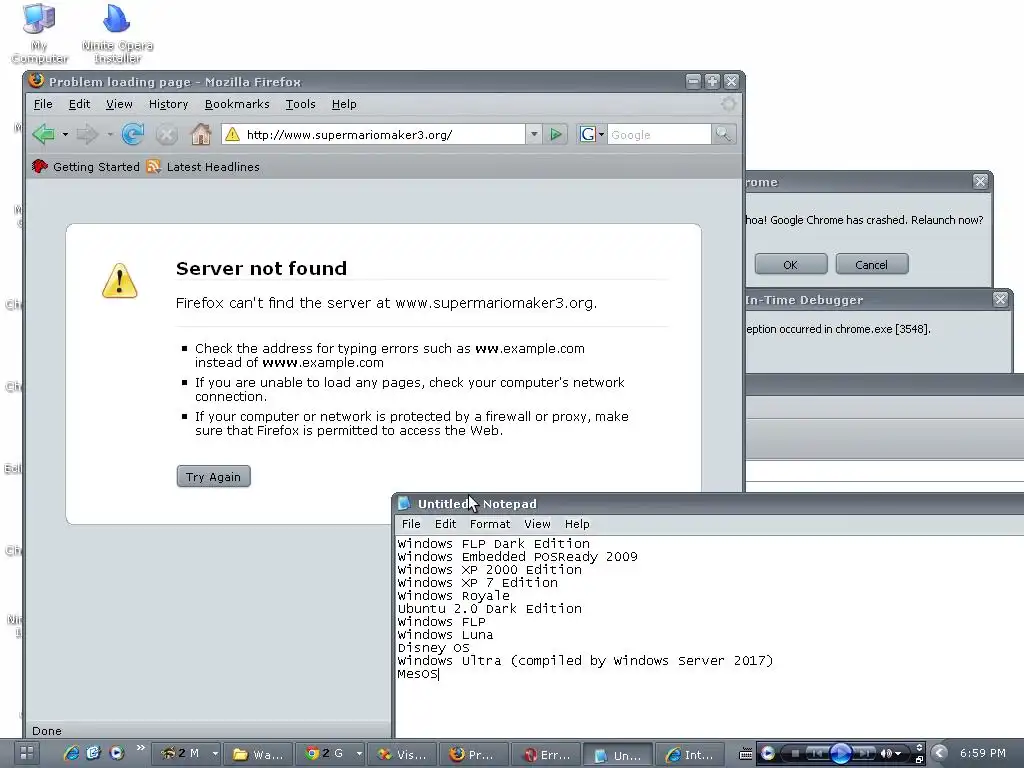Open Firefox Edit menu
1024x768 pixels.
click(80, 104)
